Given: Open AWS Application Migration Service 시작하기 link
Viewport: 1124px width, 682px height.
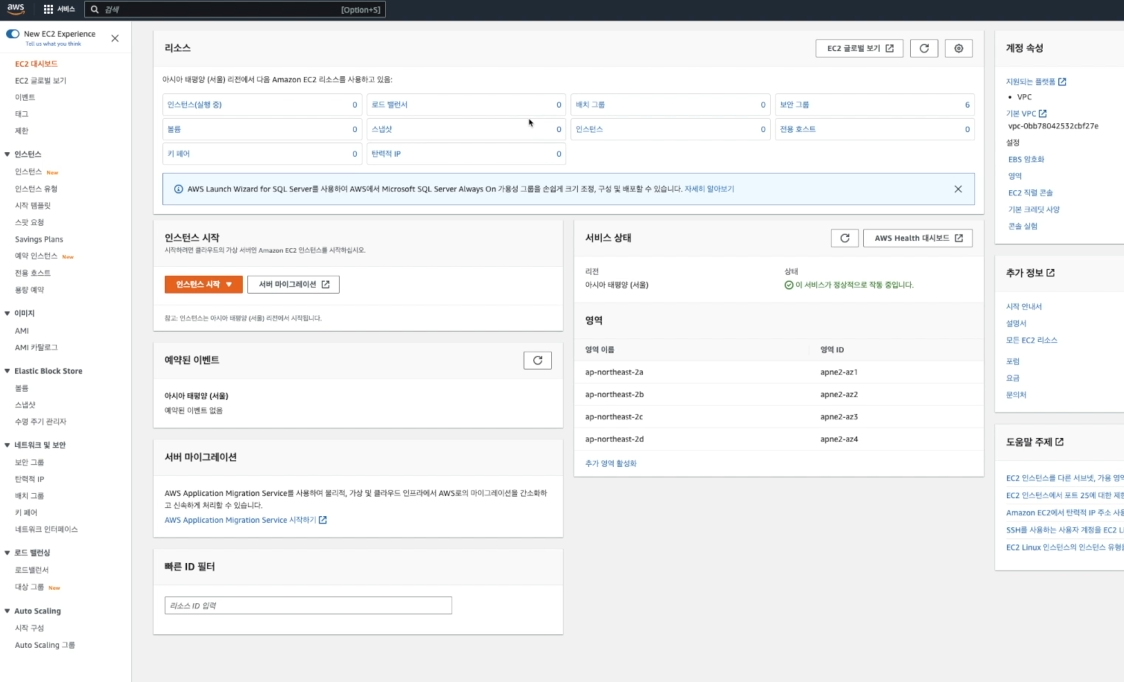Looking at the screenshot, I should click(245, 520).
